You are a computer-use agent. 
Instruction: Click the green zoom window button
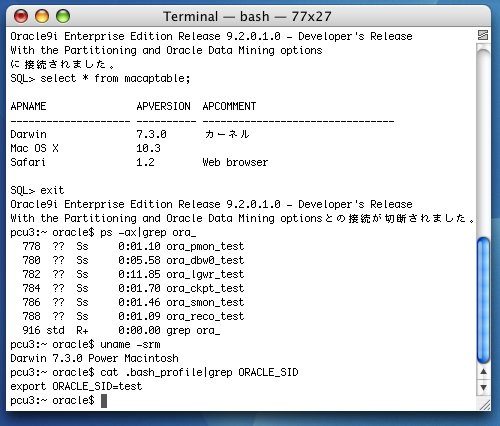click(x=63, y=16)
